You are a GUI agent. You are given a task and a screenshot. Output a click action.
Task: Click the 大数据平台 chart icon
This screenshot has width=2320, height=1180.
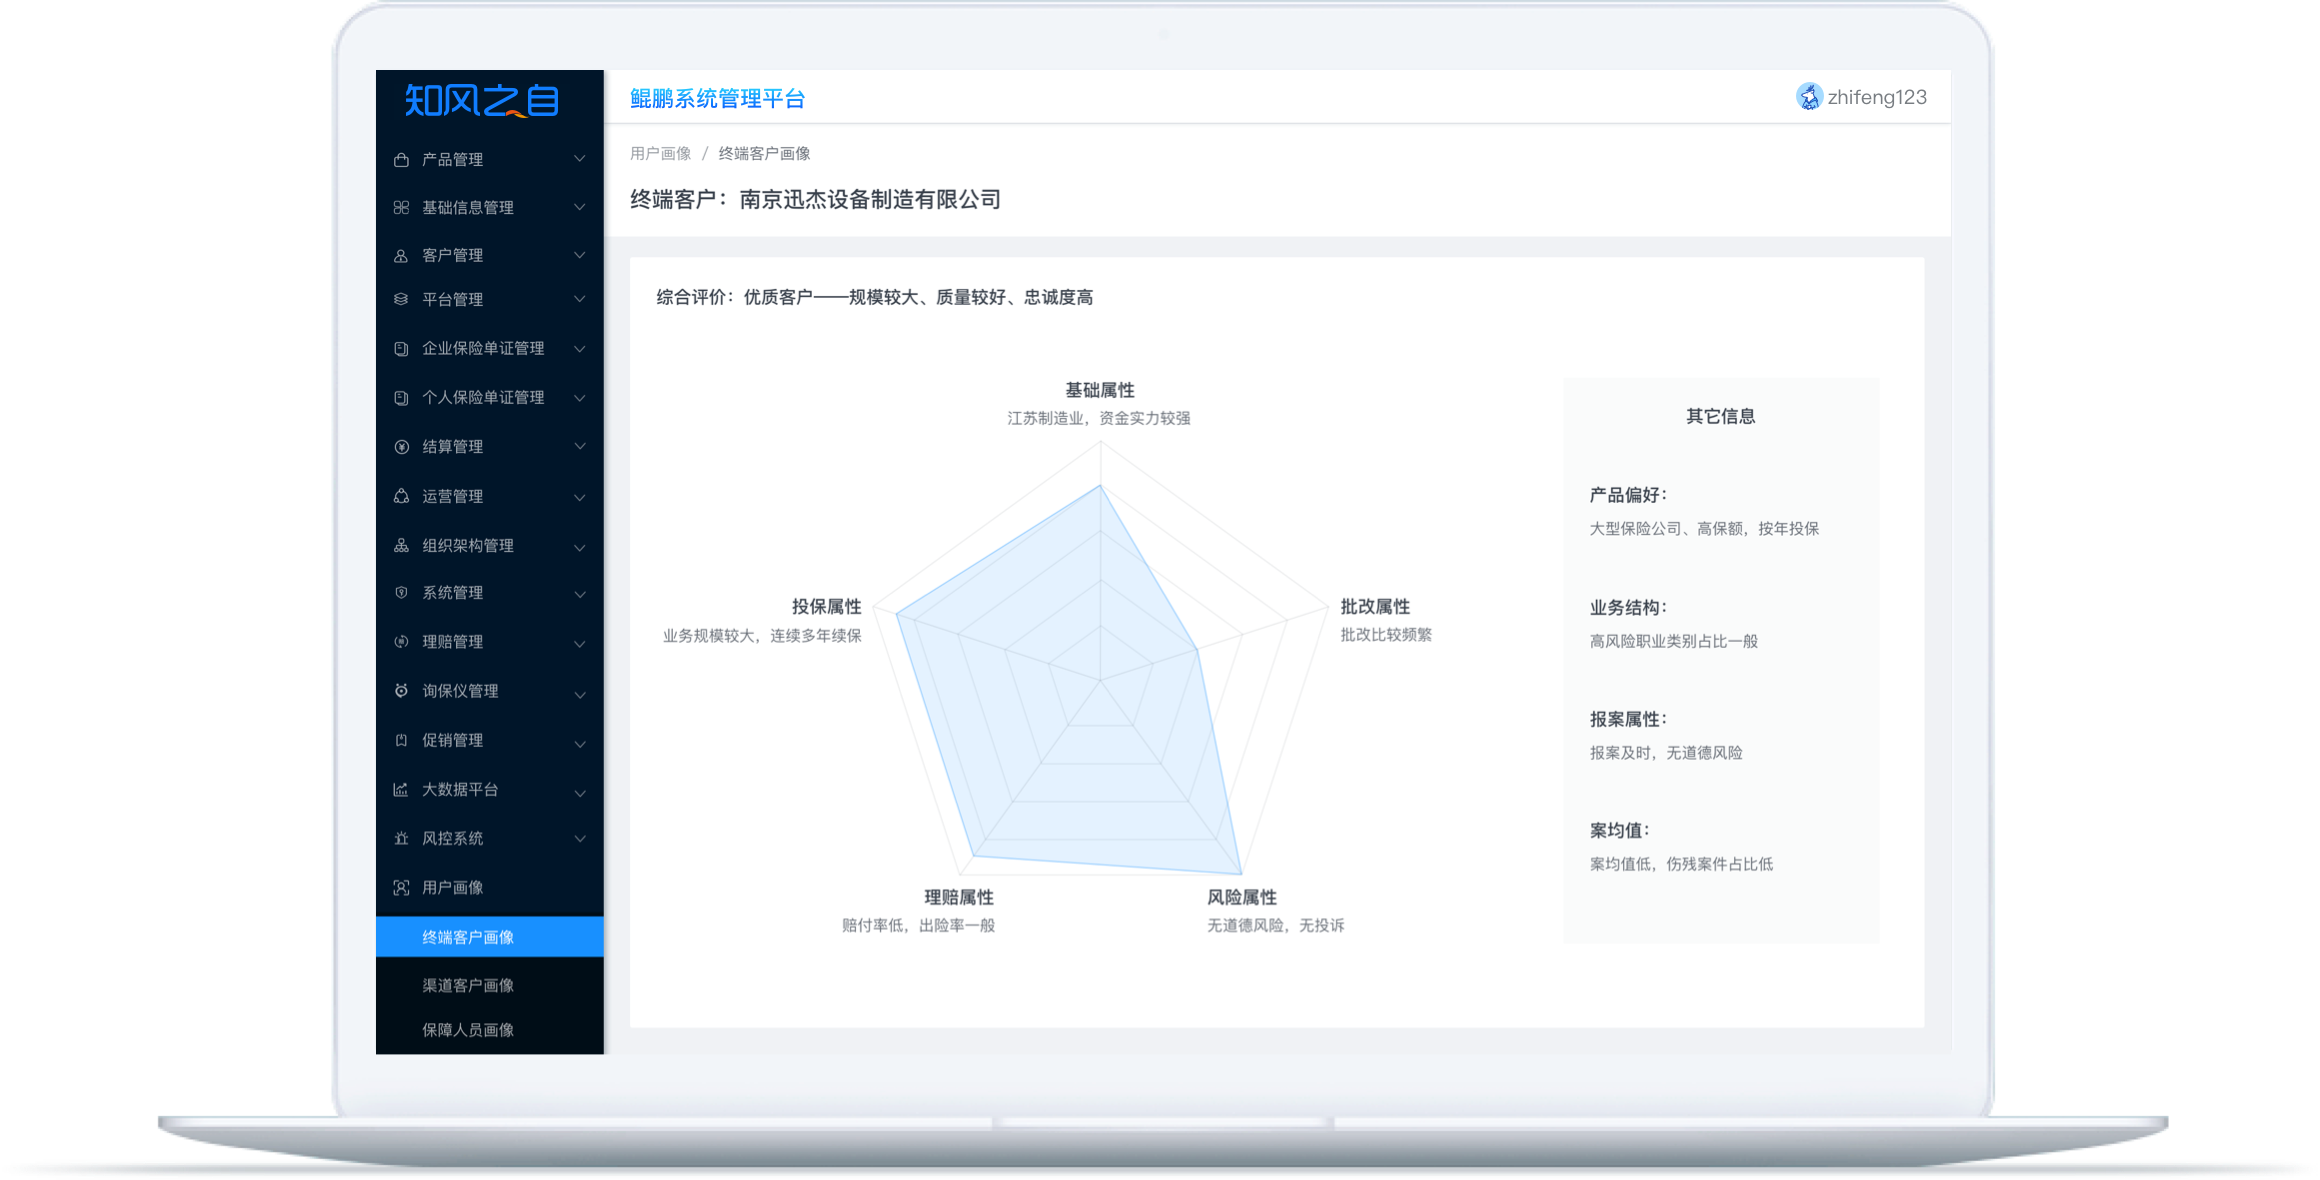click(x=401, y=790)
